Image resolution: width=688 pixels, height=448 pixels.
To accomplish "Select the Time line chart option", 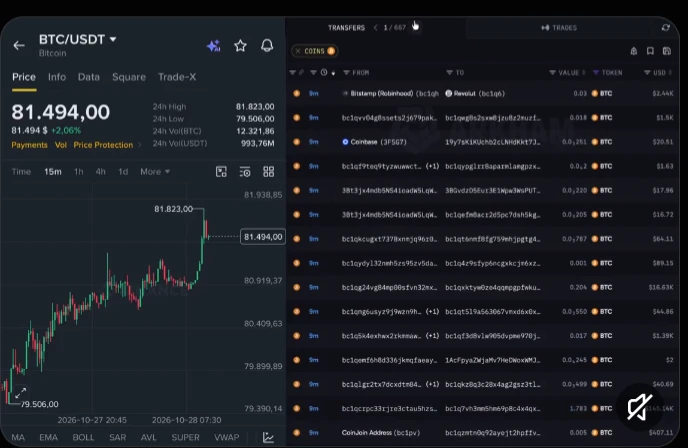I will (21, 172).
